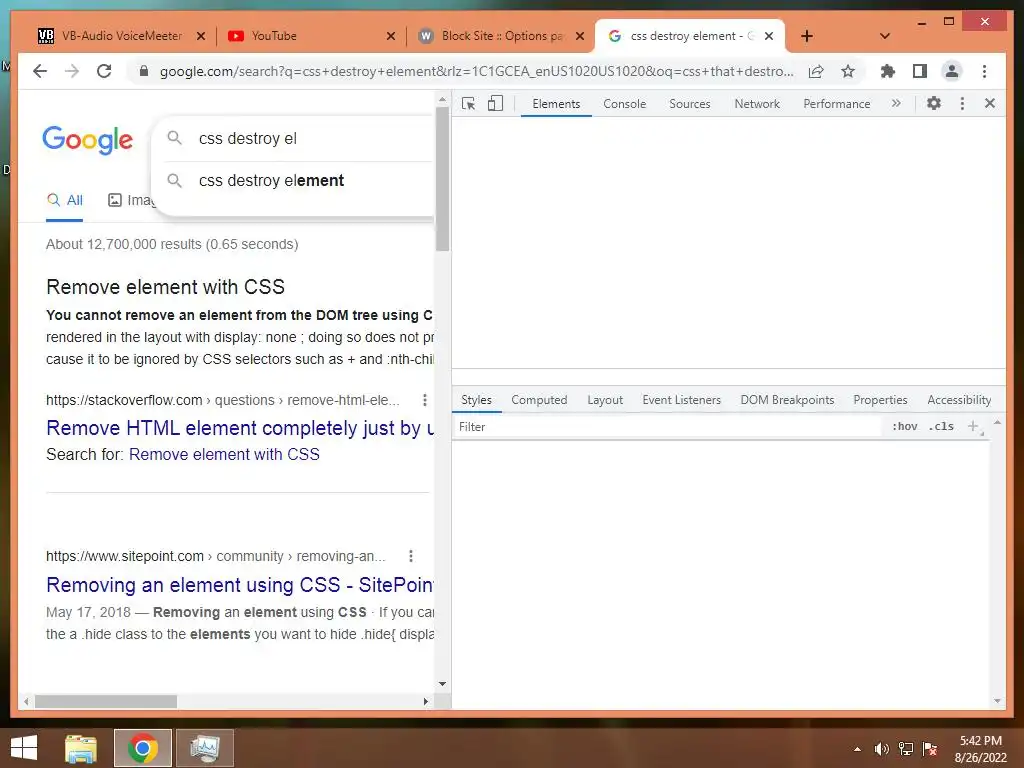Toggle the :hov element state button
The width and height of the screenshot is (1024, 768).
pyautogui.click(x=904, y=426)
